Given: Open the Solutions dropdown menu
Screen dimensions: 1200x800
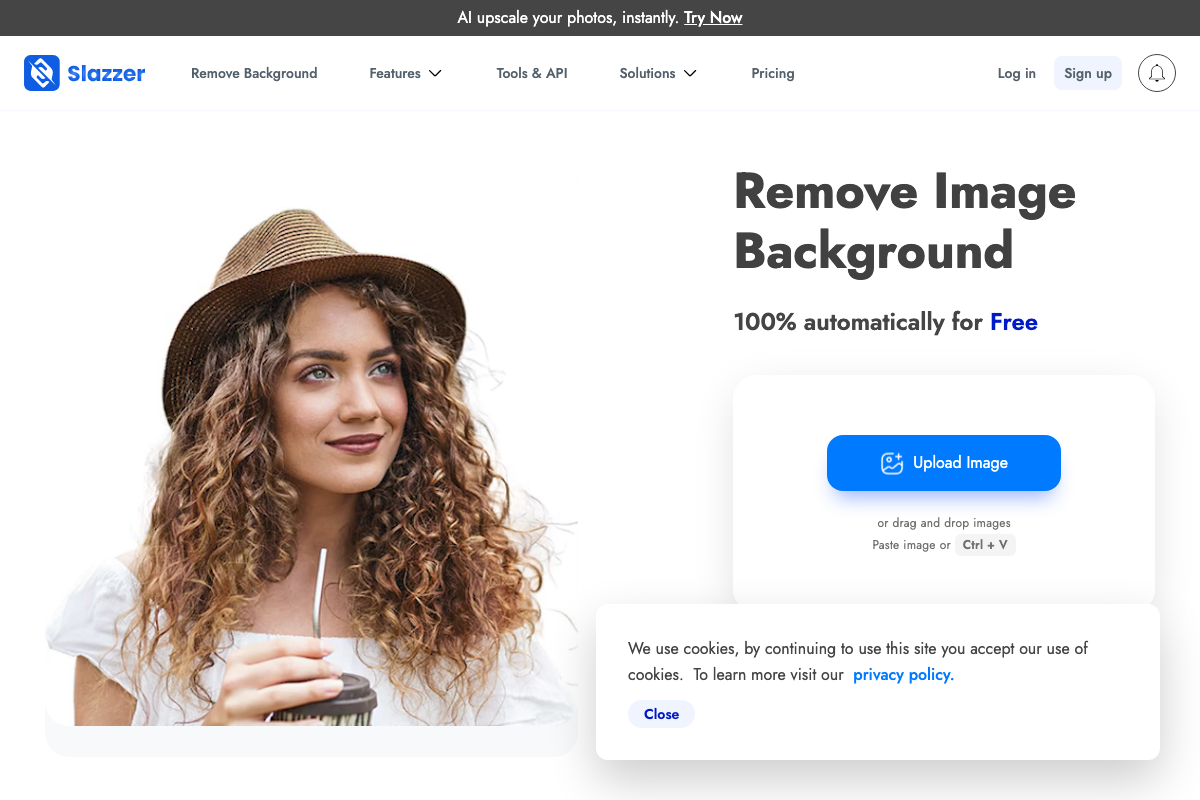Looking at the screenshot, I should click(x=647, y=73).
